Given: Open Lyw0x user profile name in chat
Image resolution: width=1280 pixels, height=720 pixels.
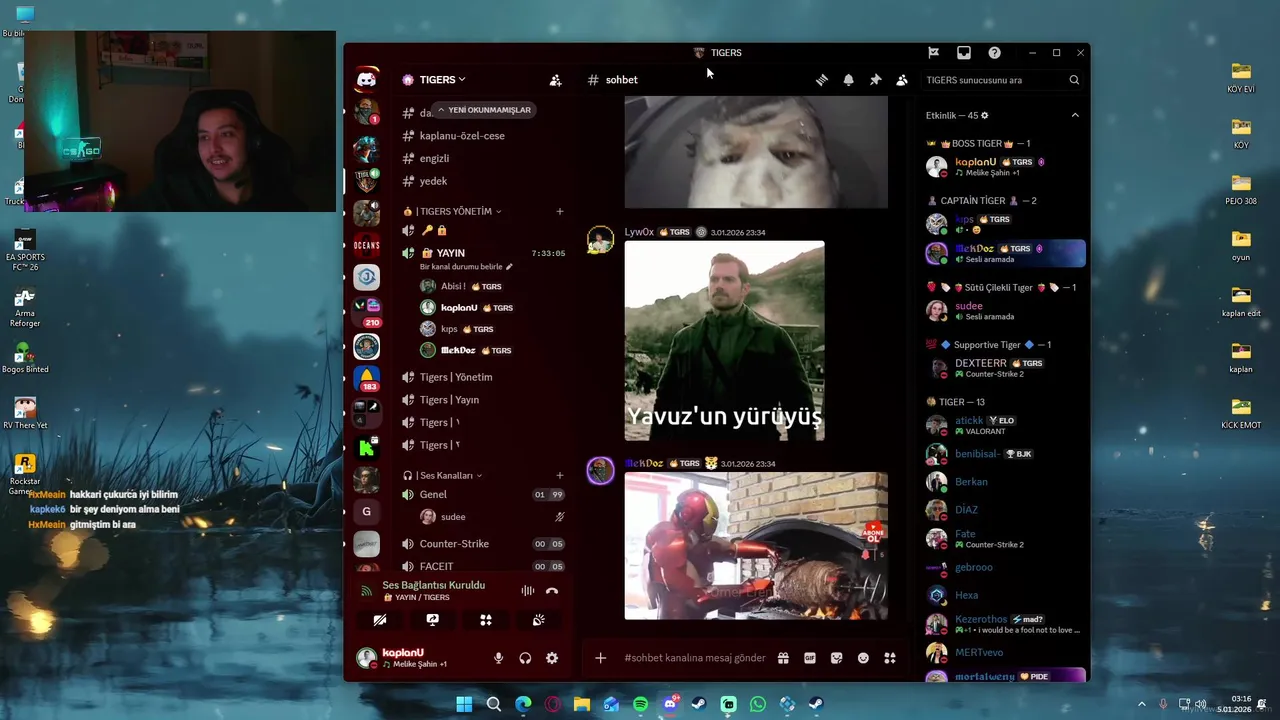Looking at the screenshot, I should 639,232.
